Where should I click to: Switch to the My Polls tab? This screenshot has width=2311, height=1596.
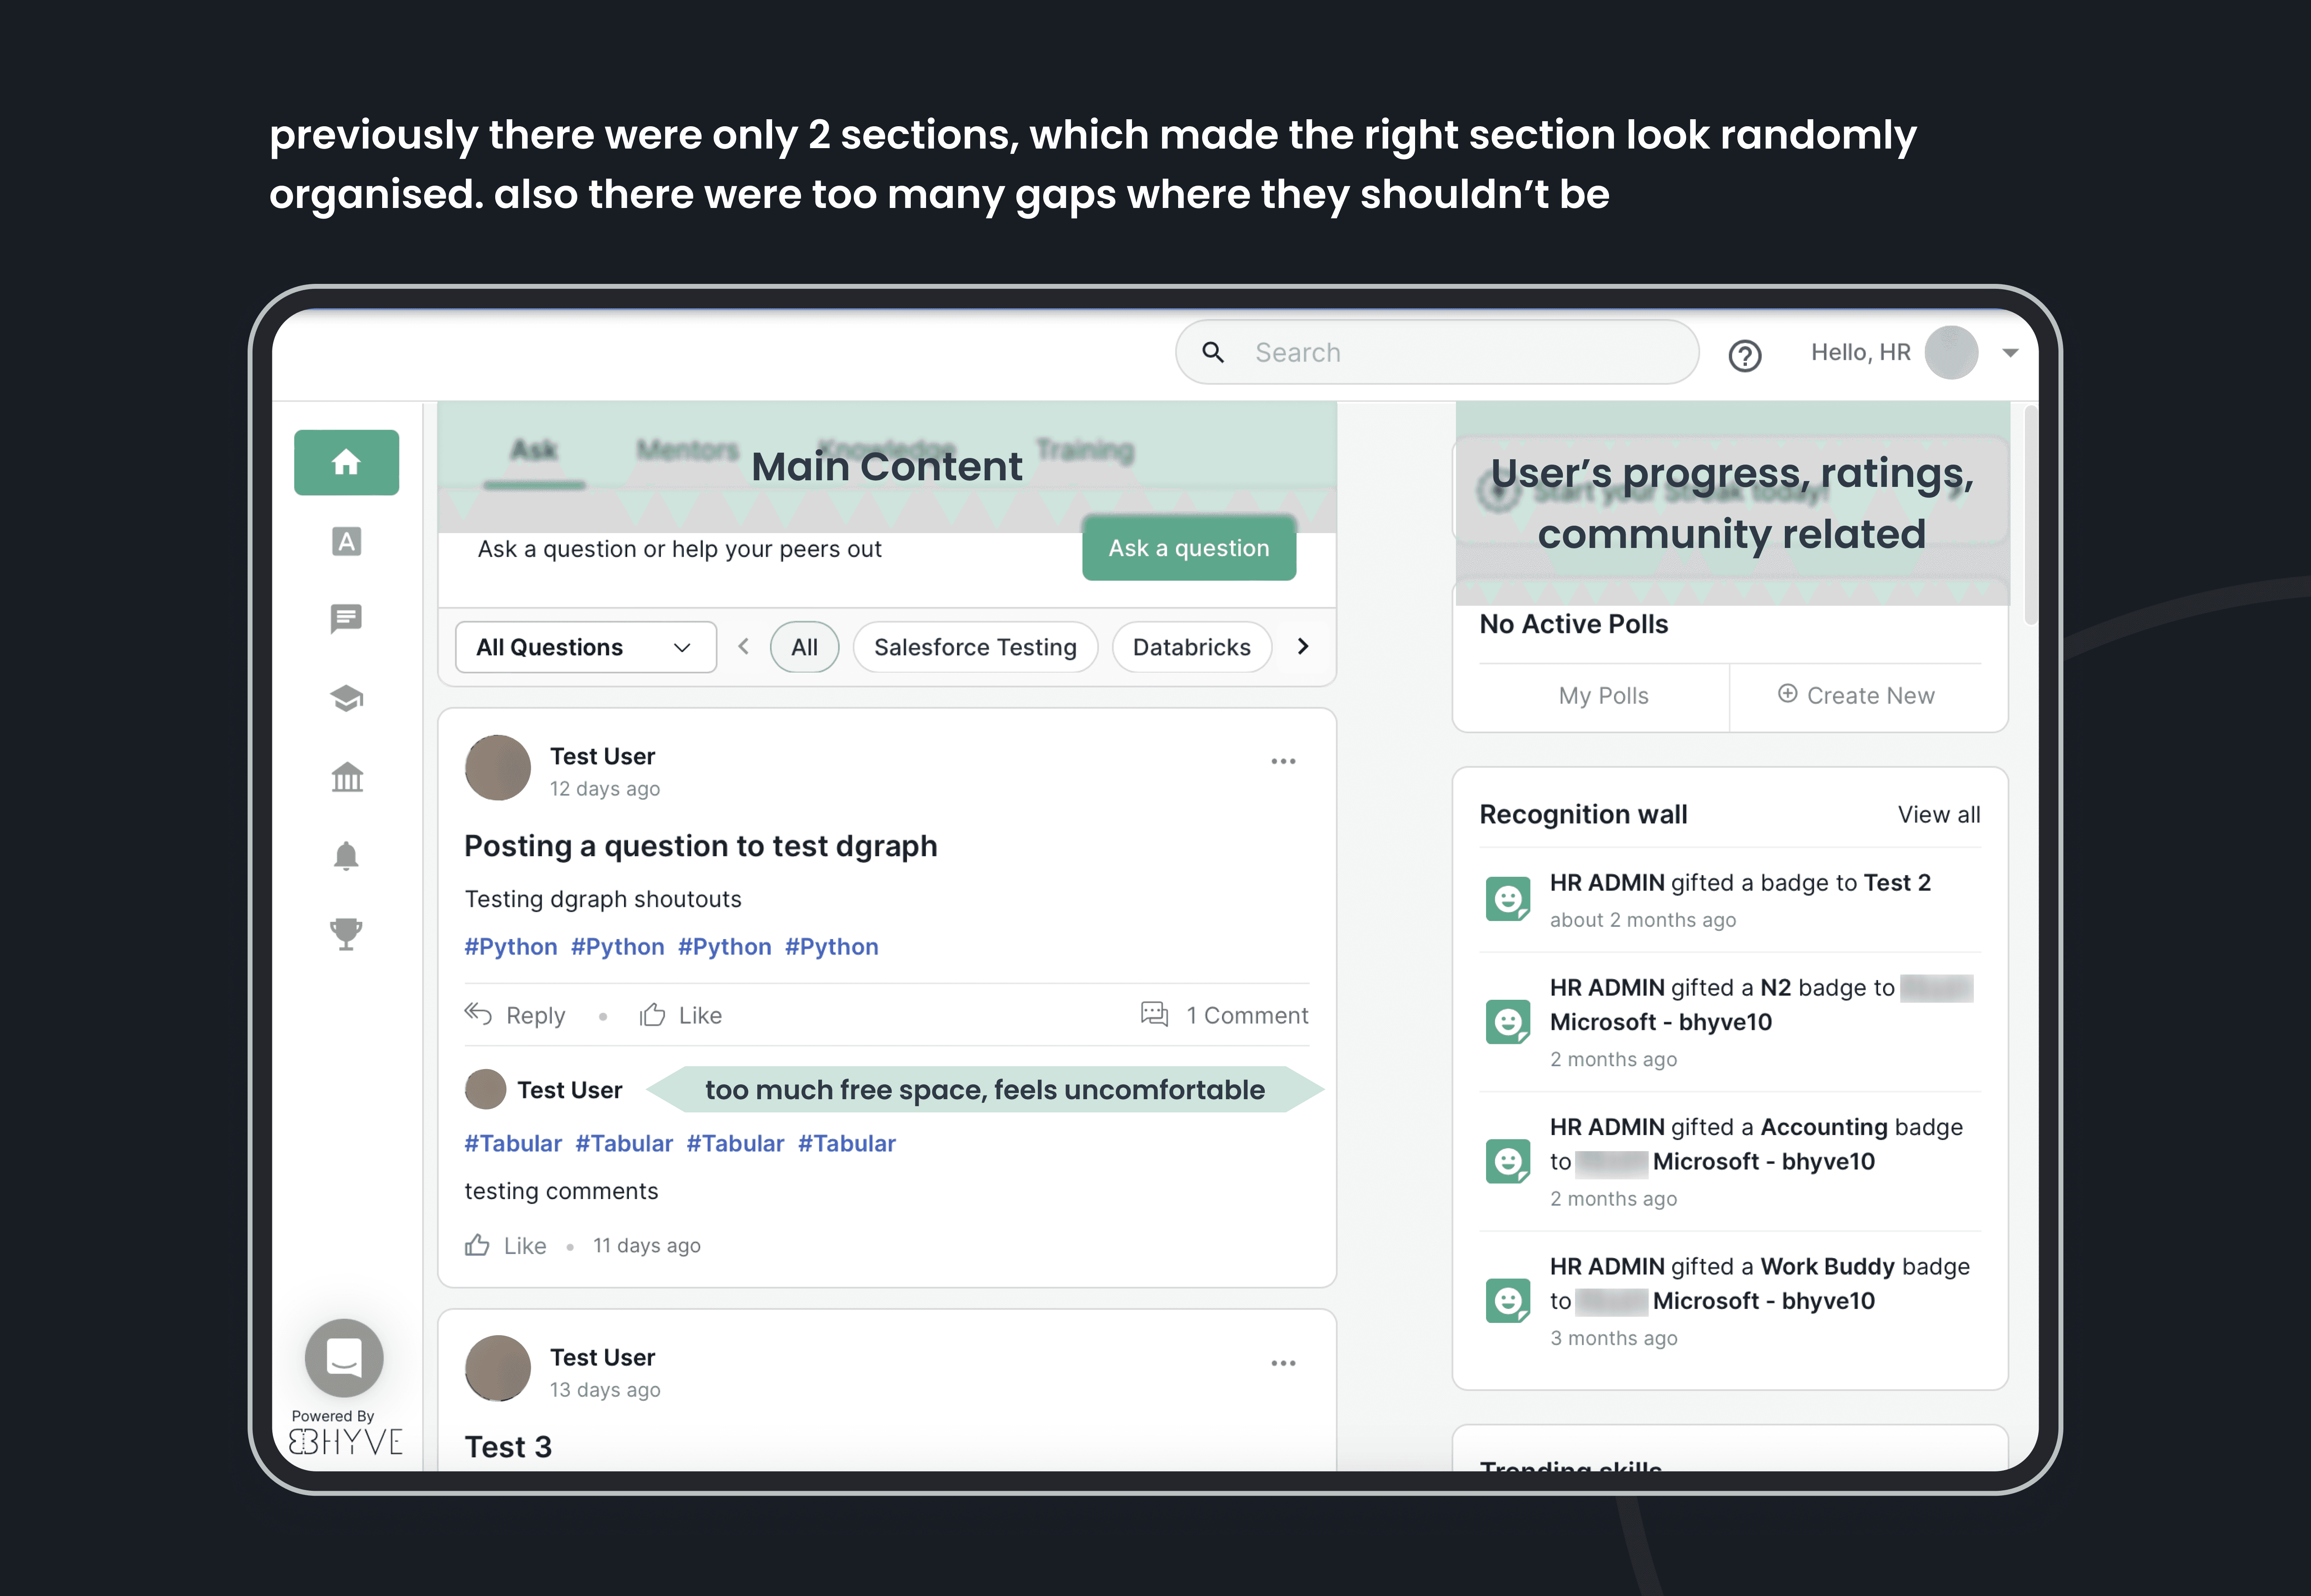[x=1602, y=696]
